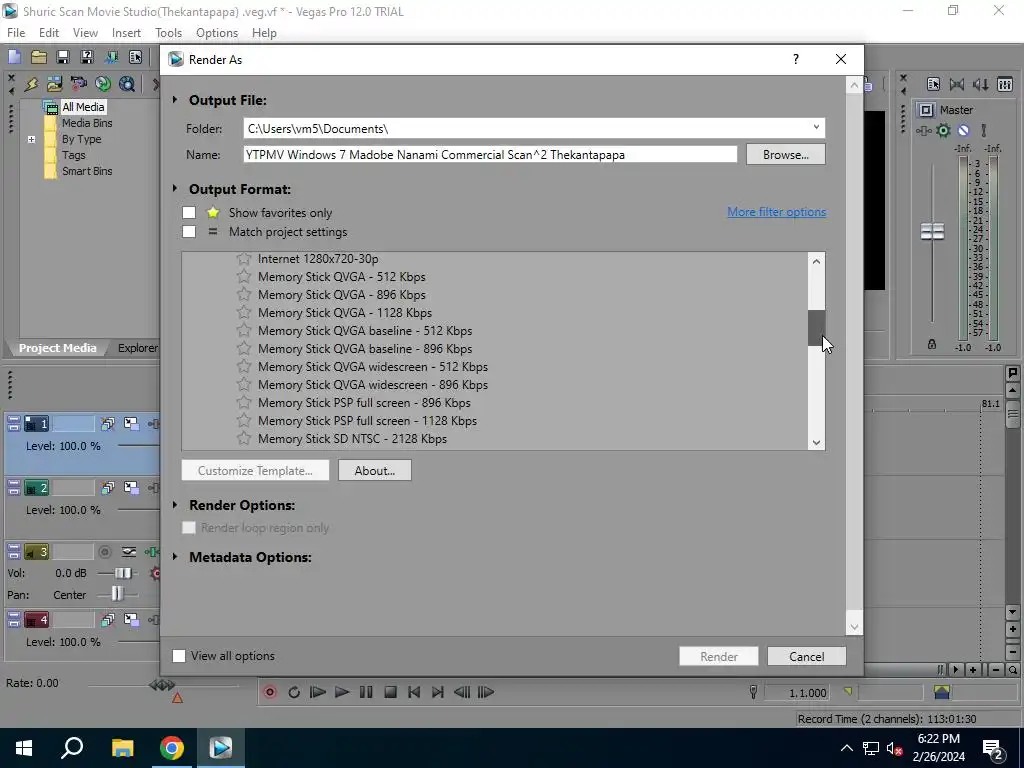Click the Record button in transport bar
Screen dimensions: 1024x768
click(x=270, y=692)
